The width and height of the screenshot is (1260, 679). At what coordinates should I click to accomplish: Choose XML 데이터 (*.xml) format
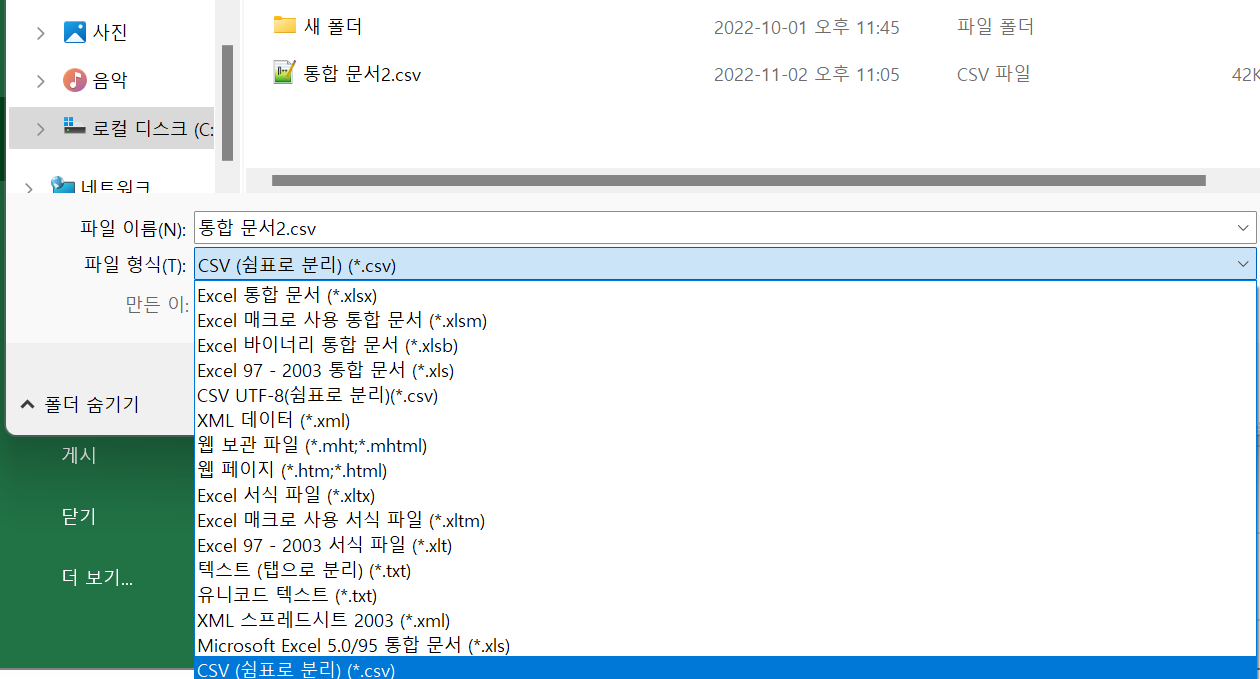[x=725, y=420]
